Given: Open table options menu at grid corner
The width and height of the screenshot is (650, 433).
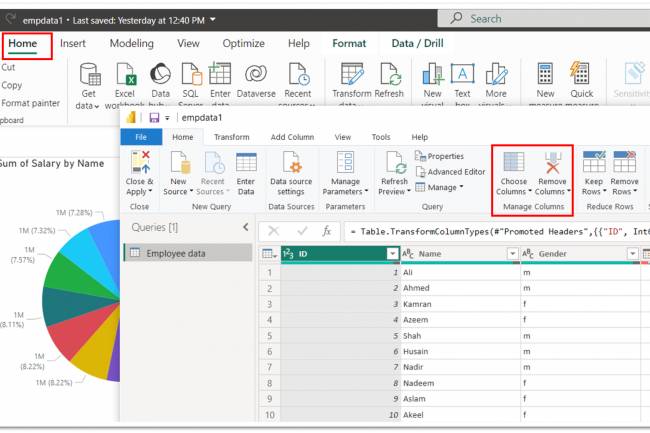Looking at the screenshot, I should click(x=269, y=254).
